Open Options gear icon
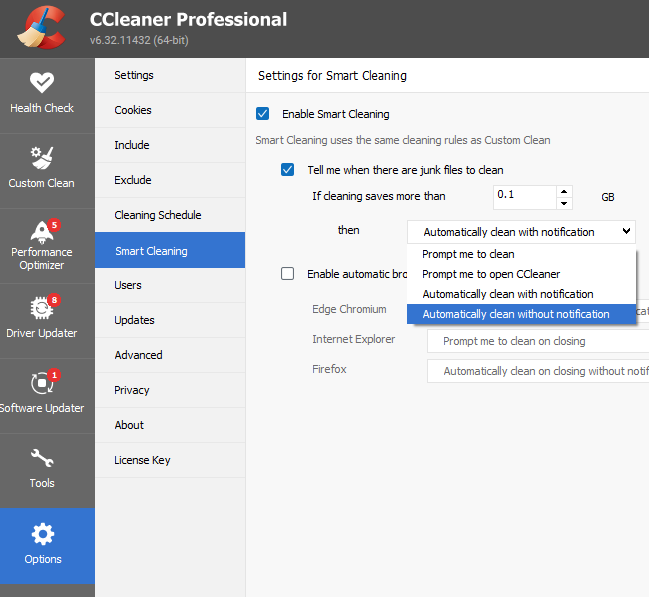This screenshot has width=649, height=597. (43, 534)
